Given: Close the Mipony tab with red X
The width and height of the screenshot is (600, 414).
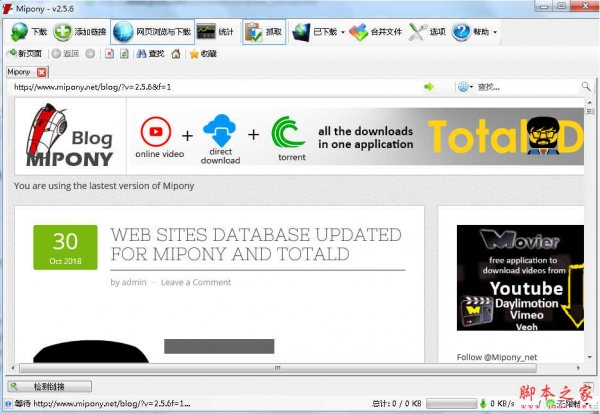Looking at the screenshot, I should click(42, 72).
